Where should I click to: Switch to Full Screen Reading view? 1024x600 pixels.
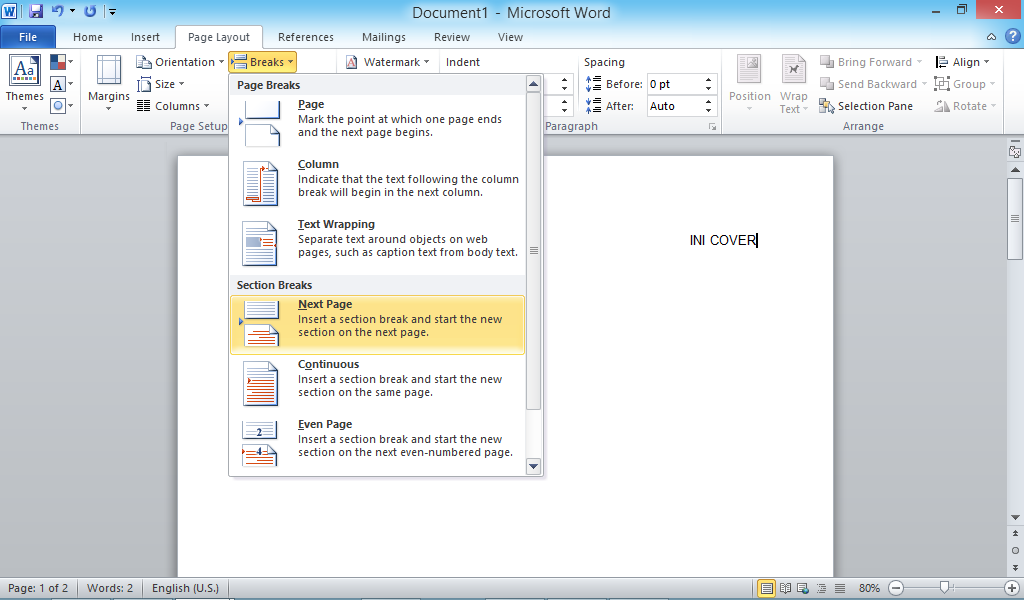click(x=786, y=588)
